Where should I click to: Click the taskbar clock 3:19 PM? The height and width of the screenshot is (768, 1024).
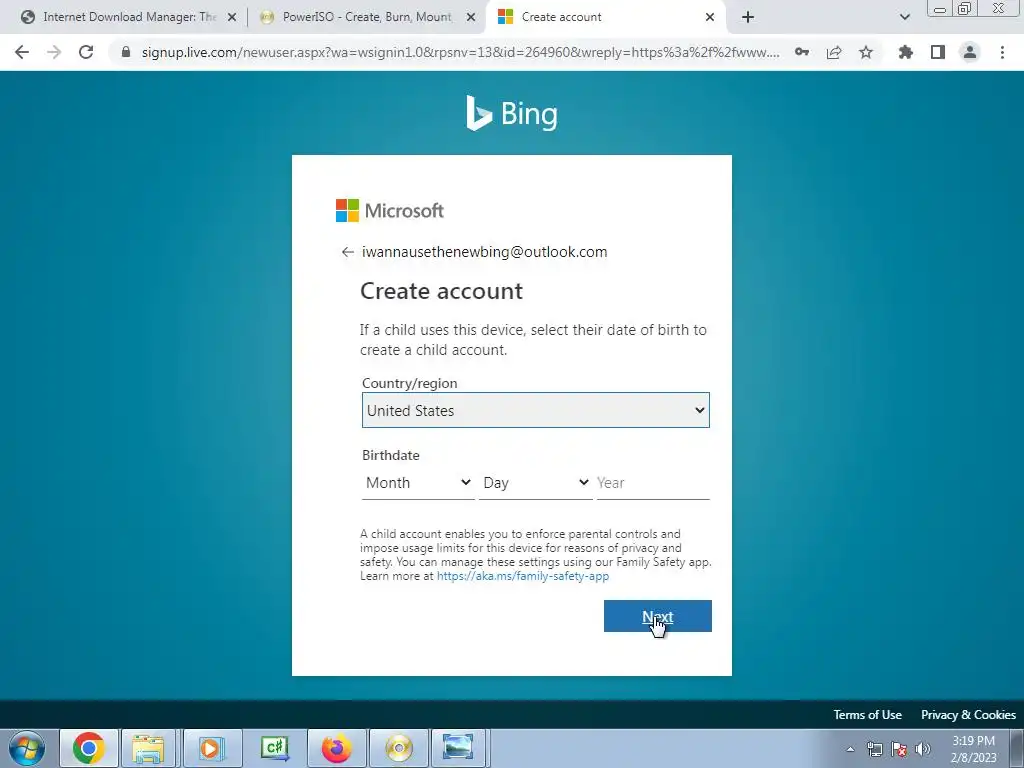click(973, 741)
